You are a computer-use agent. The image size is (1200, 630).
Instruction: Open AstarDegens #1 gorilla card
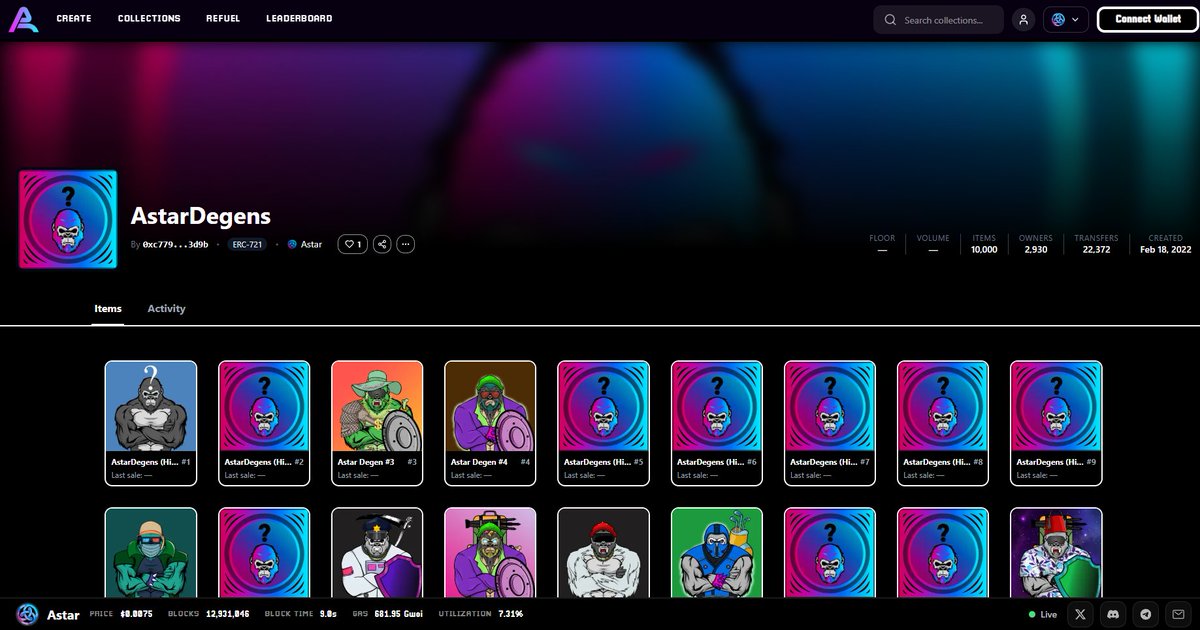pos(151,423)
